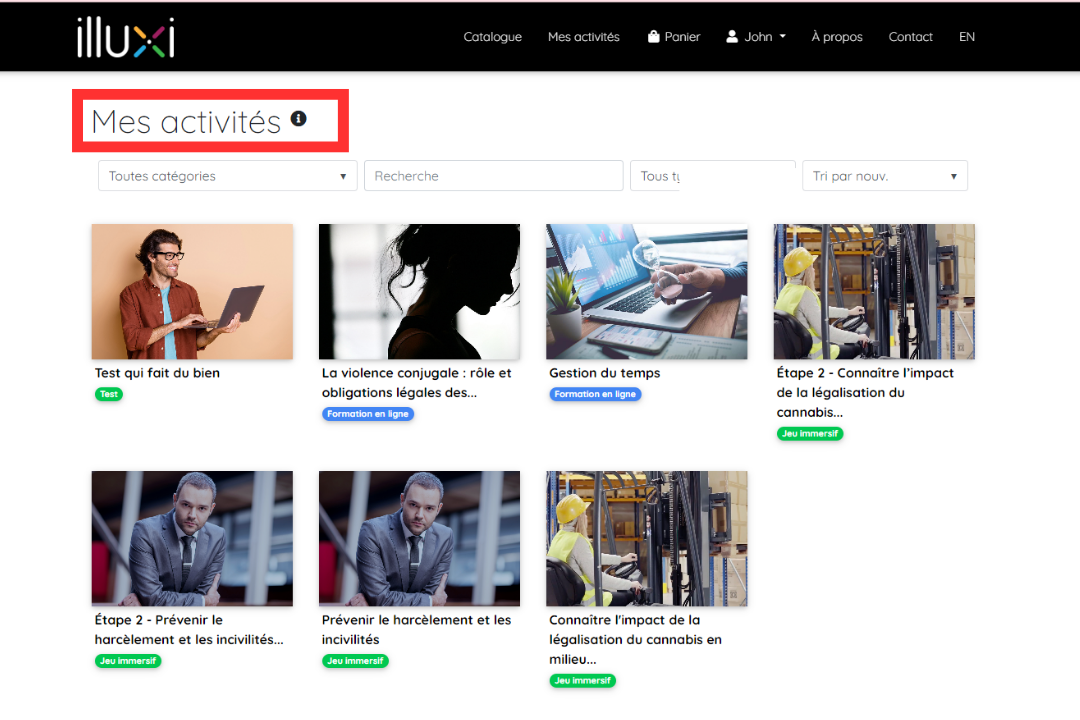Open the À propos page

[x=837, y=37]
